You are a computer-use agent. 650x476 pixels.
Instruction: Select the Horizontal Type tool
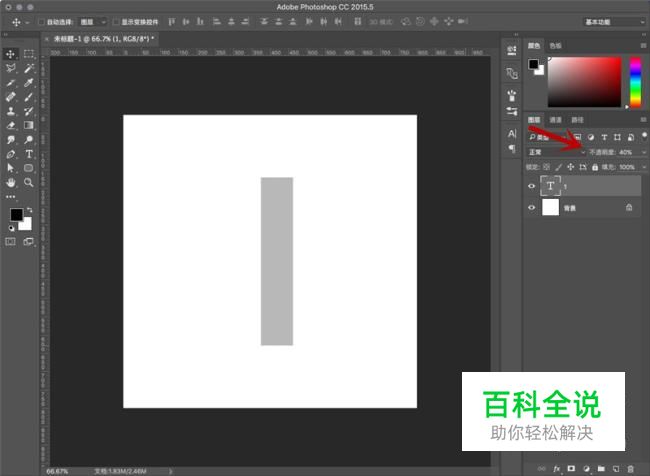pos(29,154)
